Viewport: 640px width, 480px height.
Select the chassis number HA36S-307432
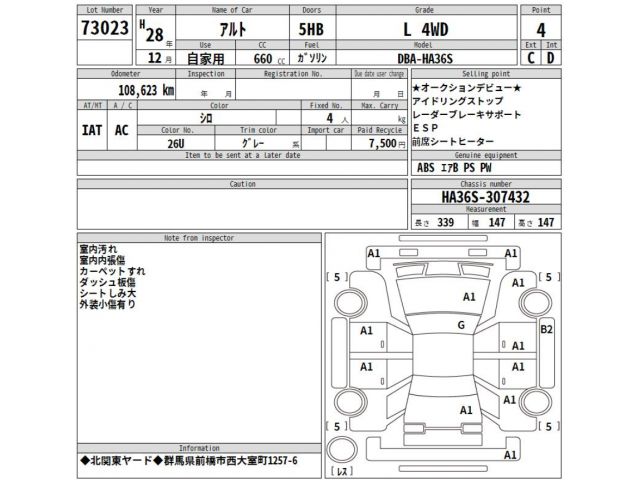pos(474,197)
